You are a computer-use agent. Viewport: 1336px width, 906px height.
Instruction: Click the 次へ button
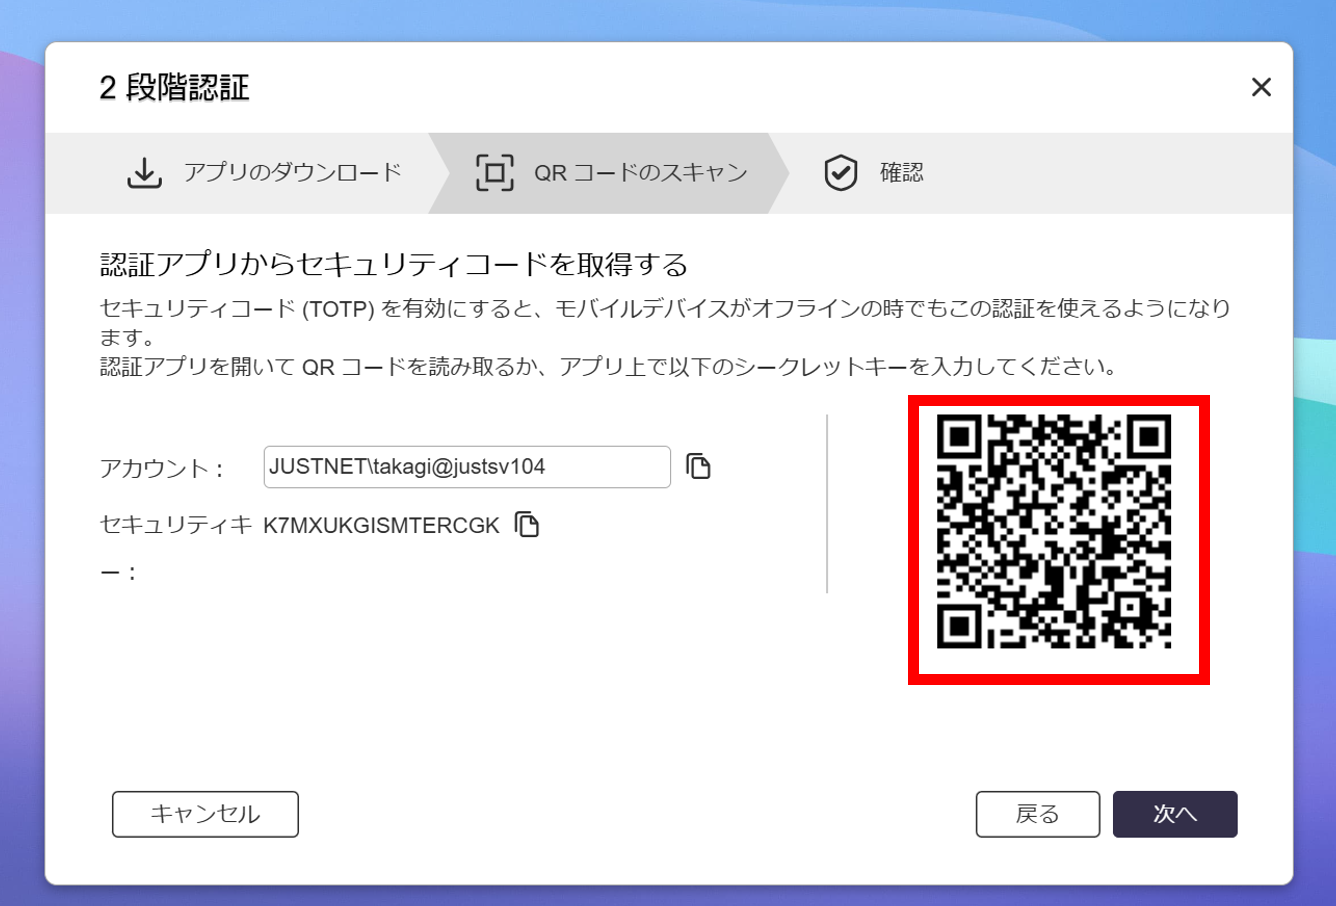coord(1175,814)
